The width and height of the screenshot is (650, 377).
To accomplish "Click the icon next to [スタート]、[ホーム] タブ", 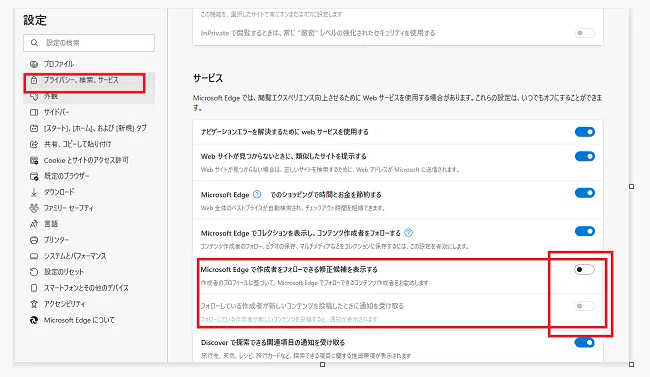I will click(x=34, y=129).
